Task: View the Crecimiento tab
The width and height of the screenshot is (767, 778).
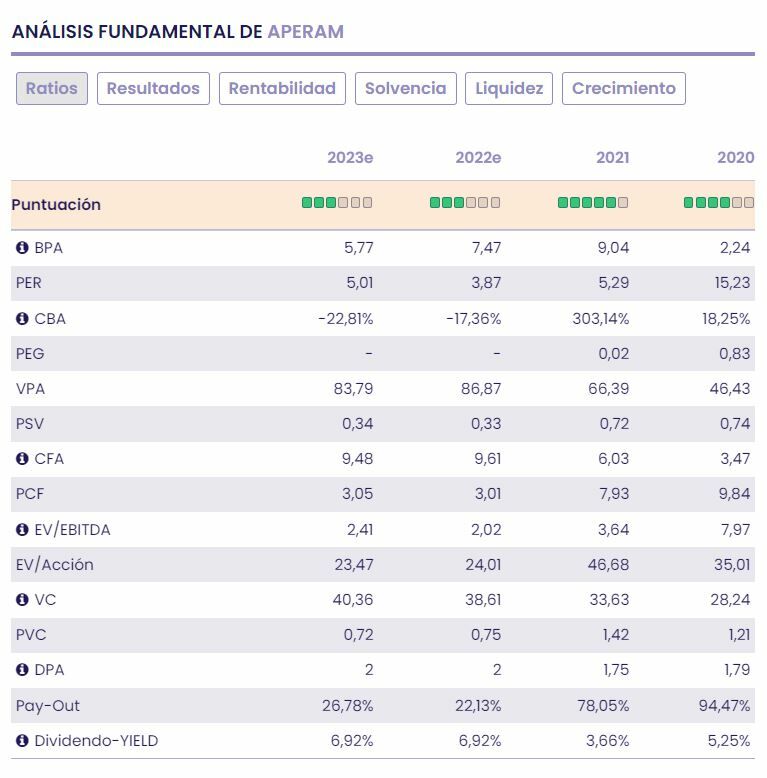Action: click(x=624, y=88)
